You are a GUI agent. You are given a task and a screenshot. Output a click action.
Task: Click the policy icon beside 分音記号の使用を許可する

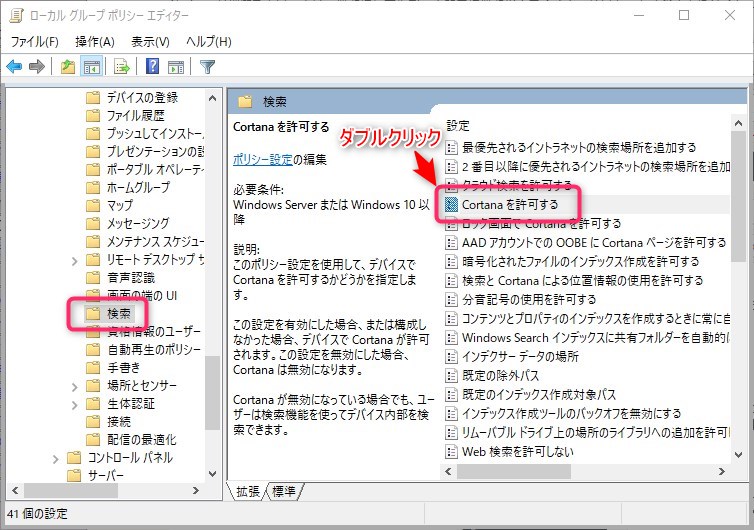tap(451, 300)
